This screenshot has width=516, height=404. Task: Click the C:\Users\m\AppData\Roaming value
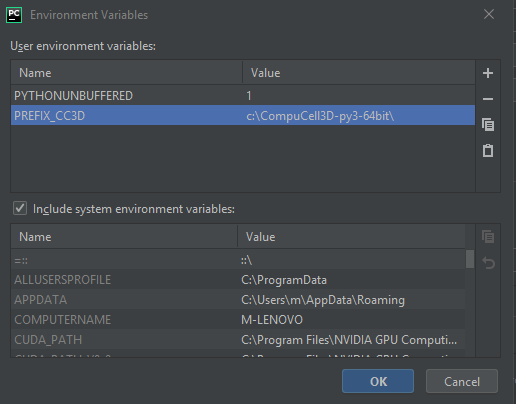tap(323, 300)
